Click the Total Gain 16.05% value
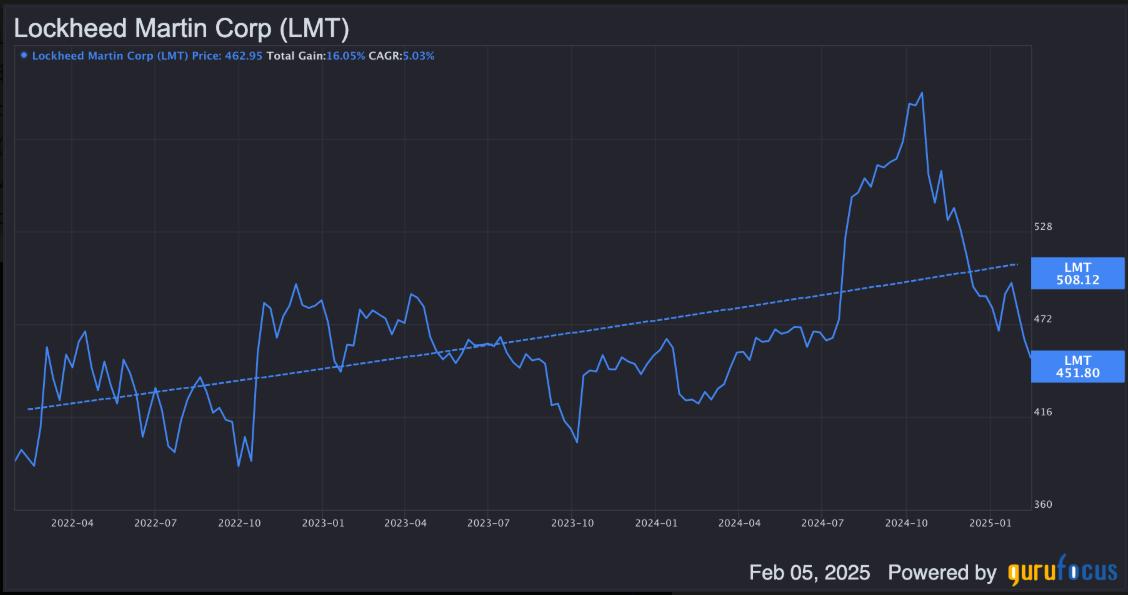1128x595 pixels. pyautogui.click(x=342, y=56)
